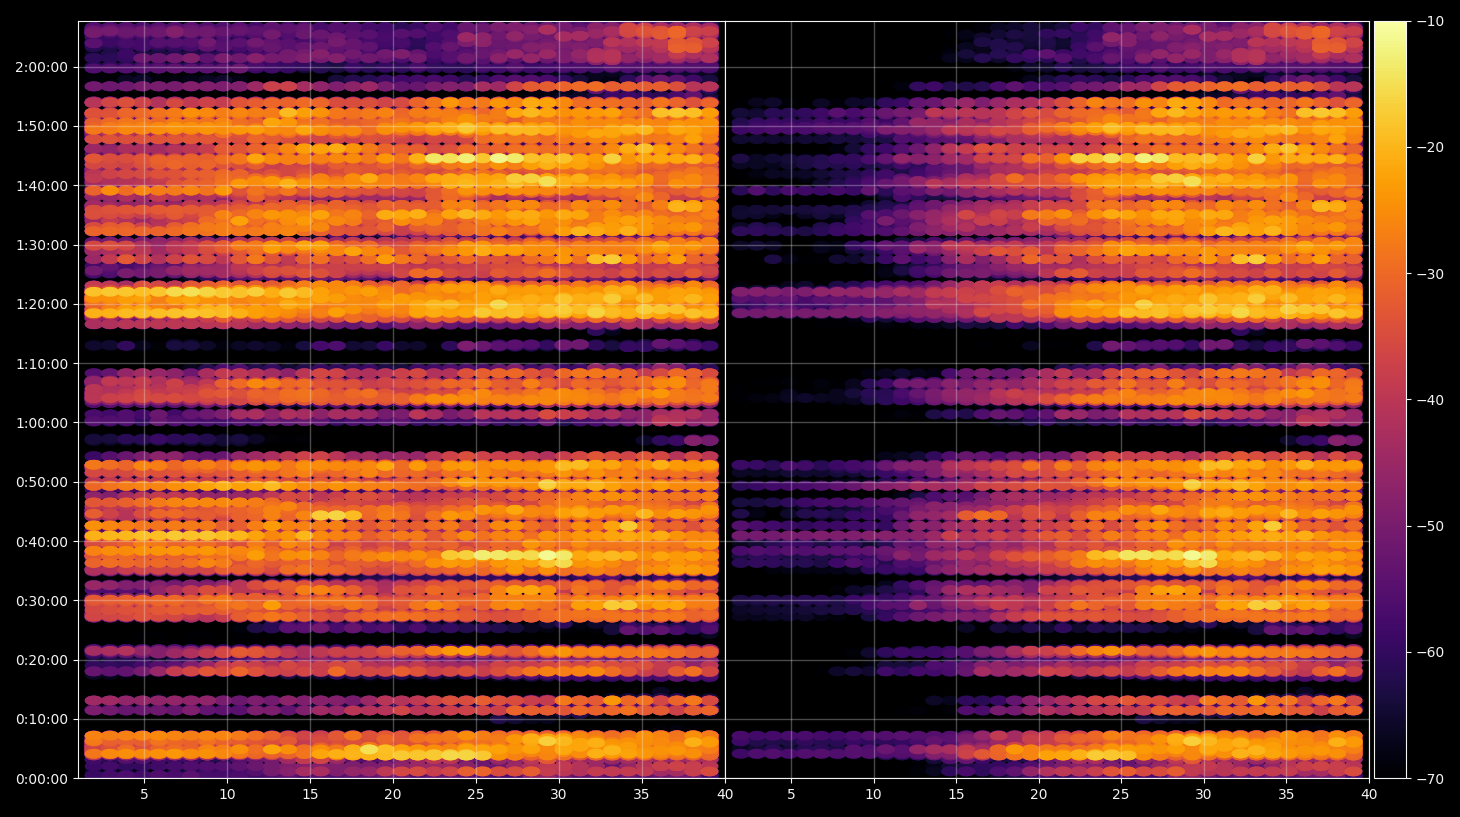Select the 0:30:00 y-axis tick label
The height and width of the screenshot is (817, 1460).
point(42,601)
